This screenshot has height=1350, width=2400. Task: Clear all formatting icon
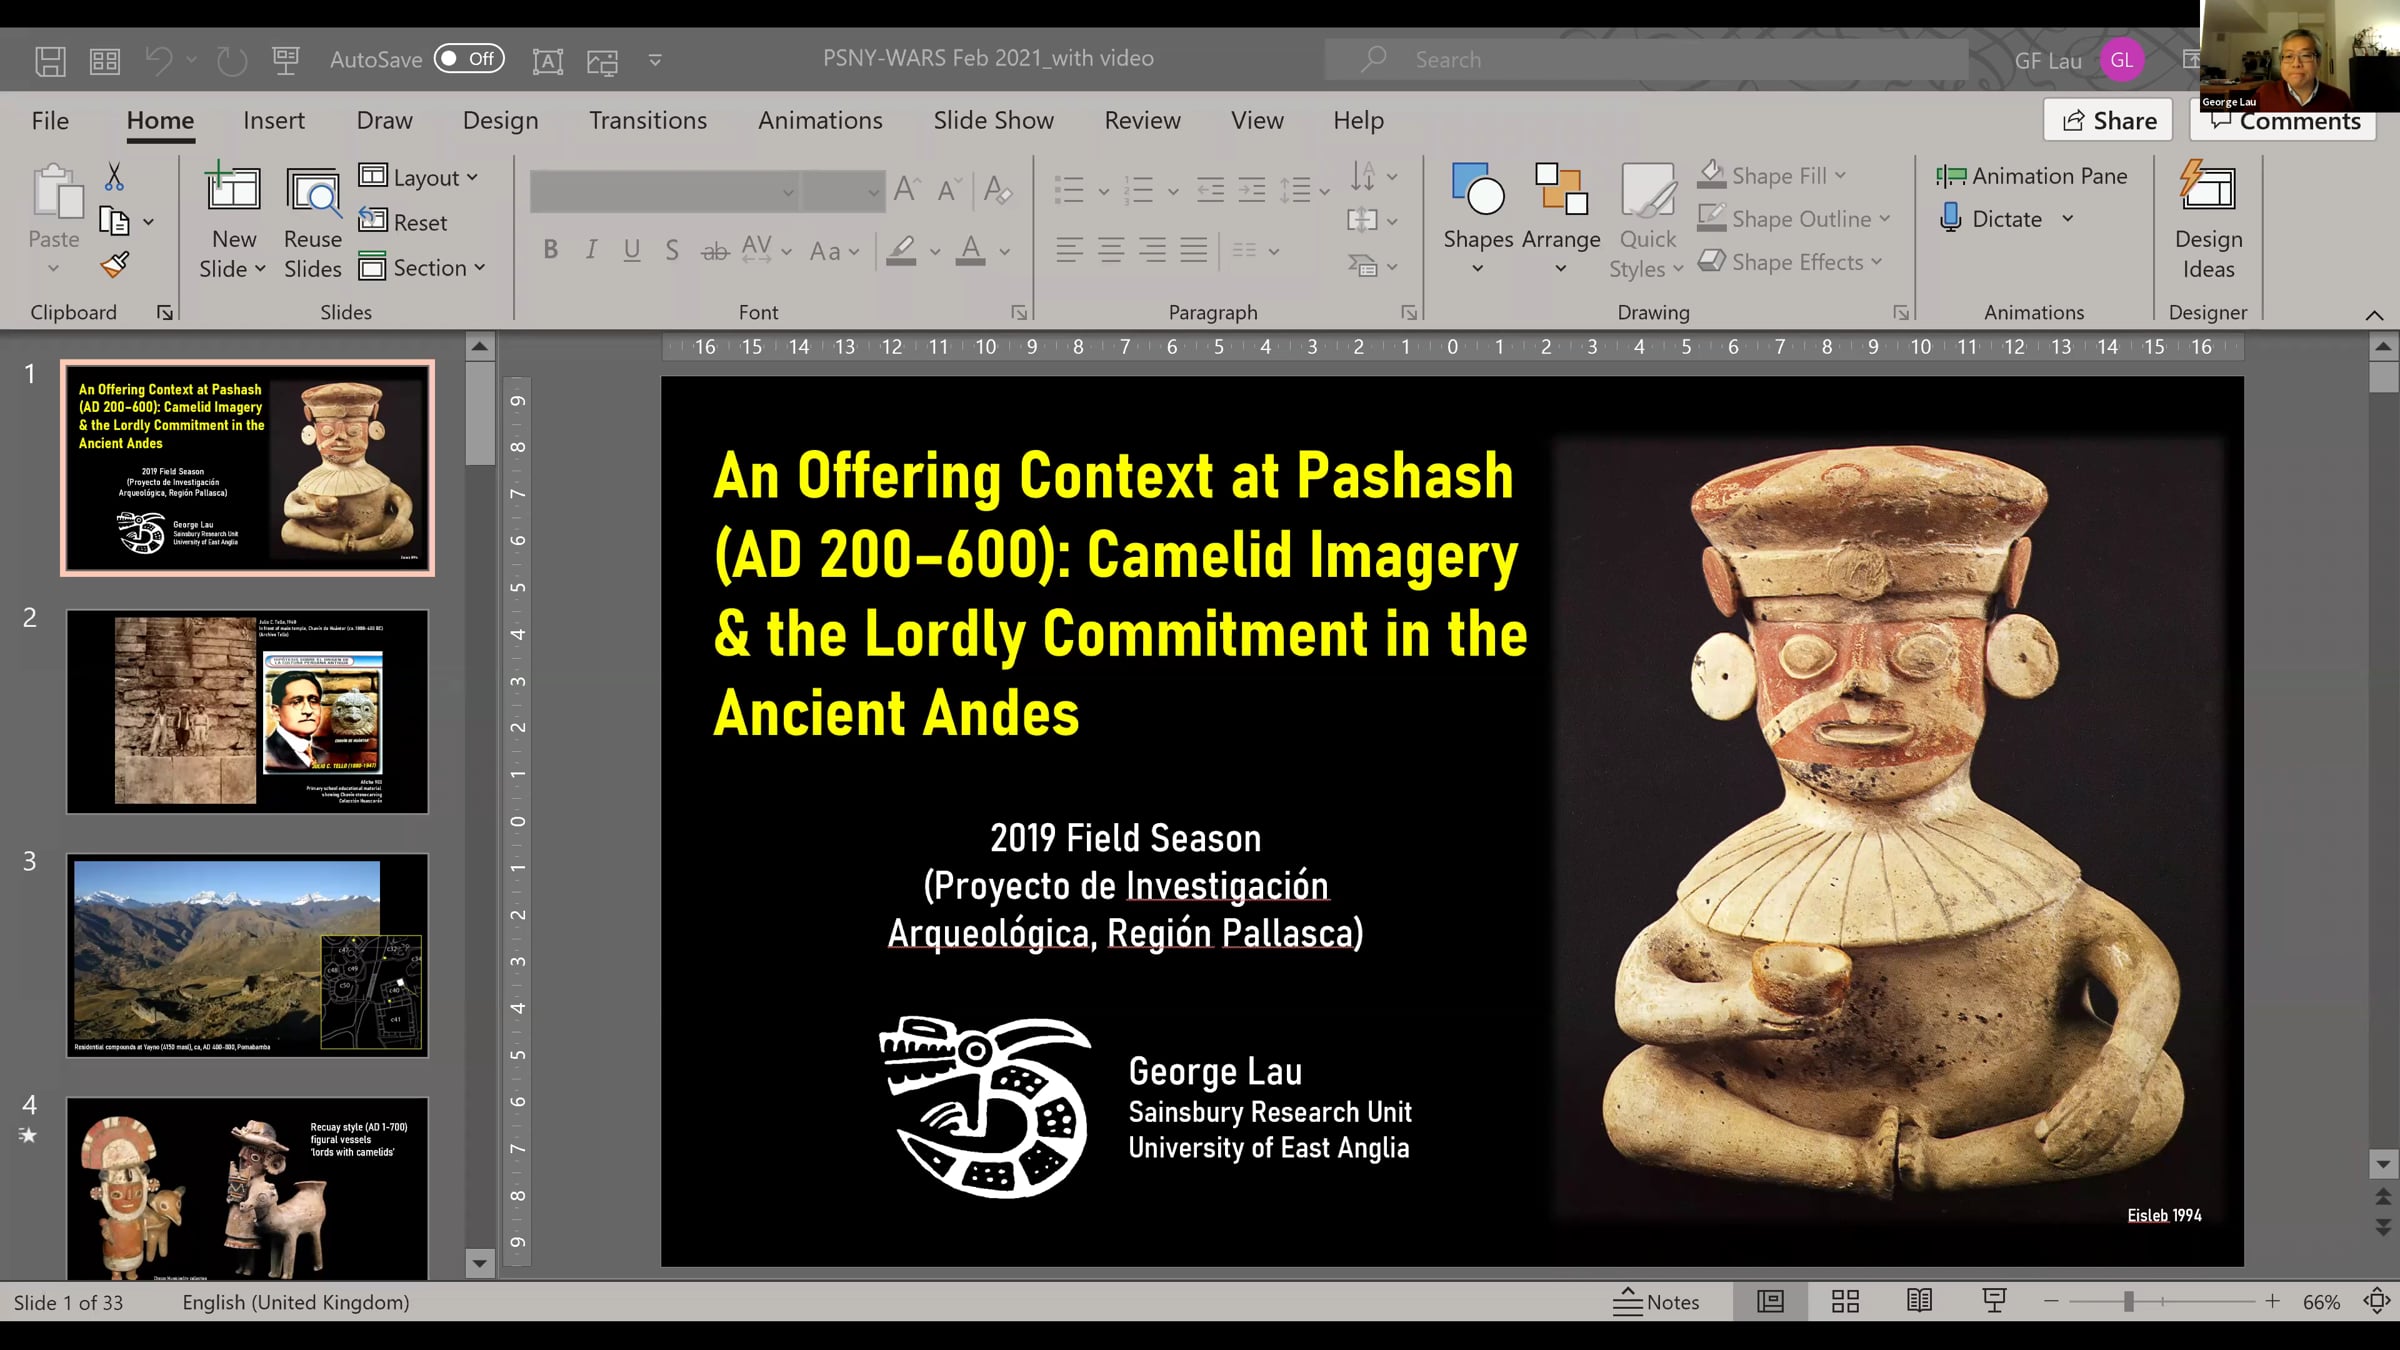pos(997,189)
